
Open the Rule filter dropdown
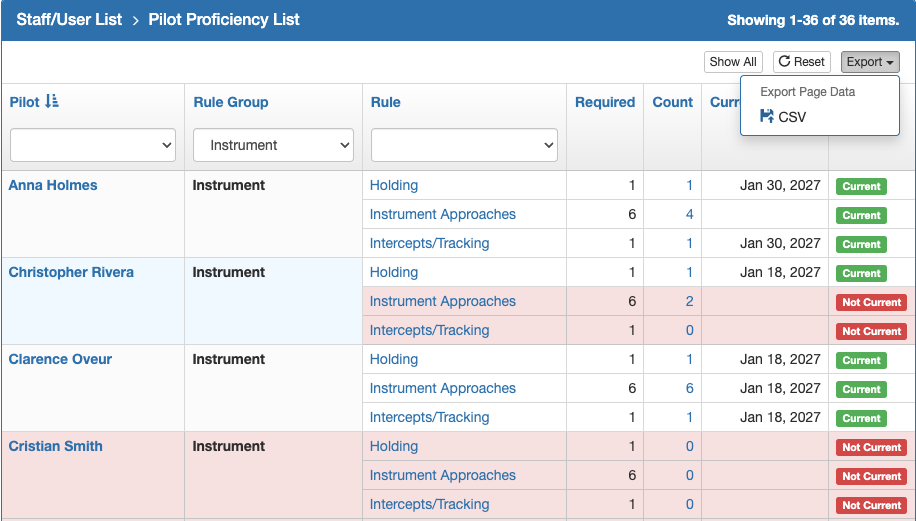464,145
